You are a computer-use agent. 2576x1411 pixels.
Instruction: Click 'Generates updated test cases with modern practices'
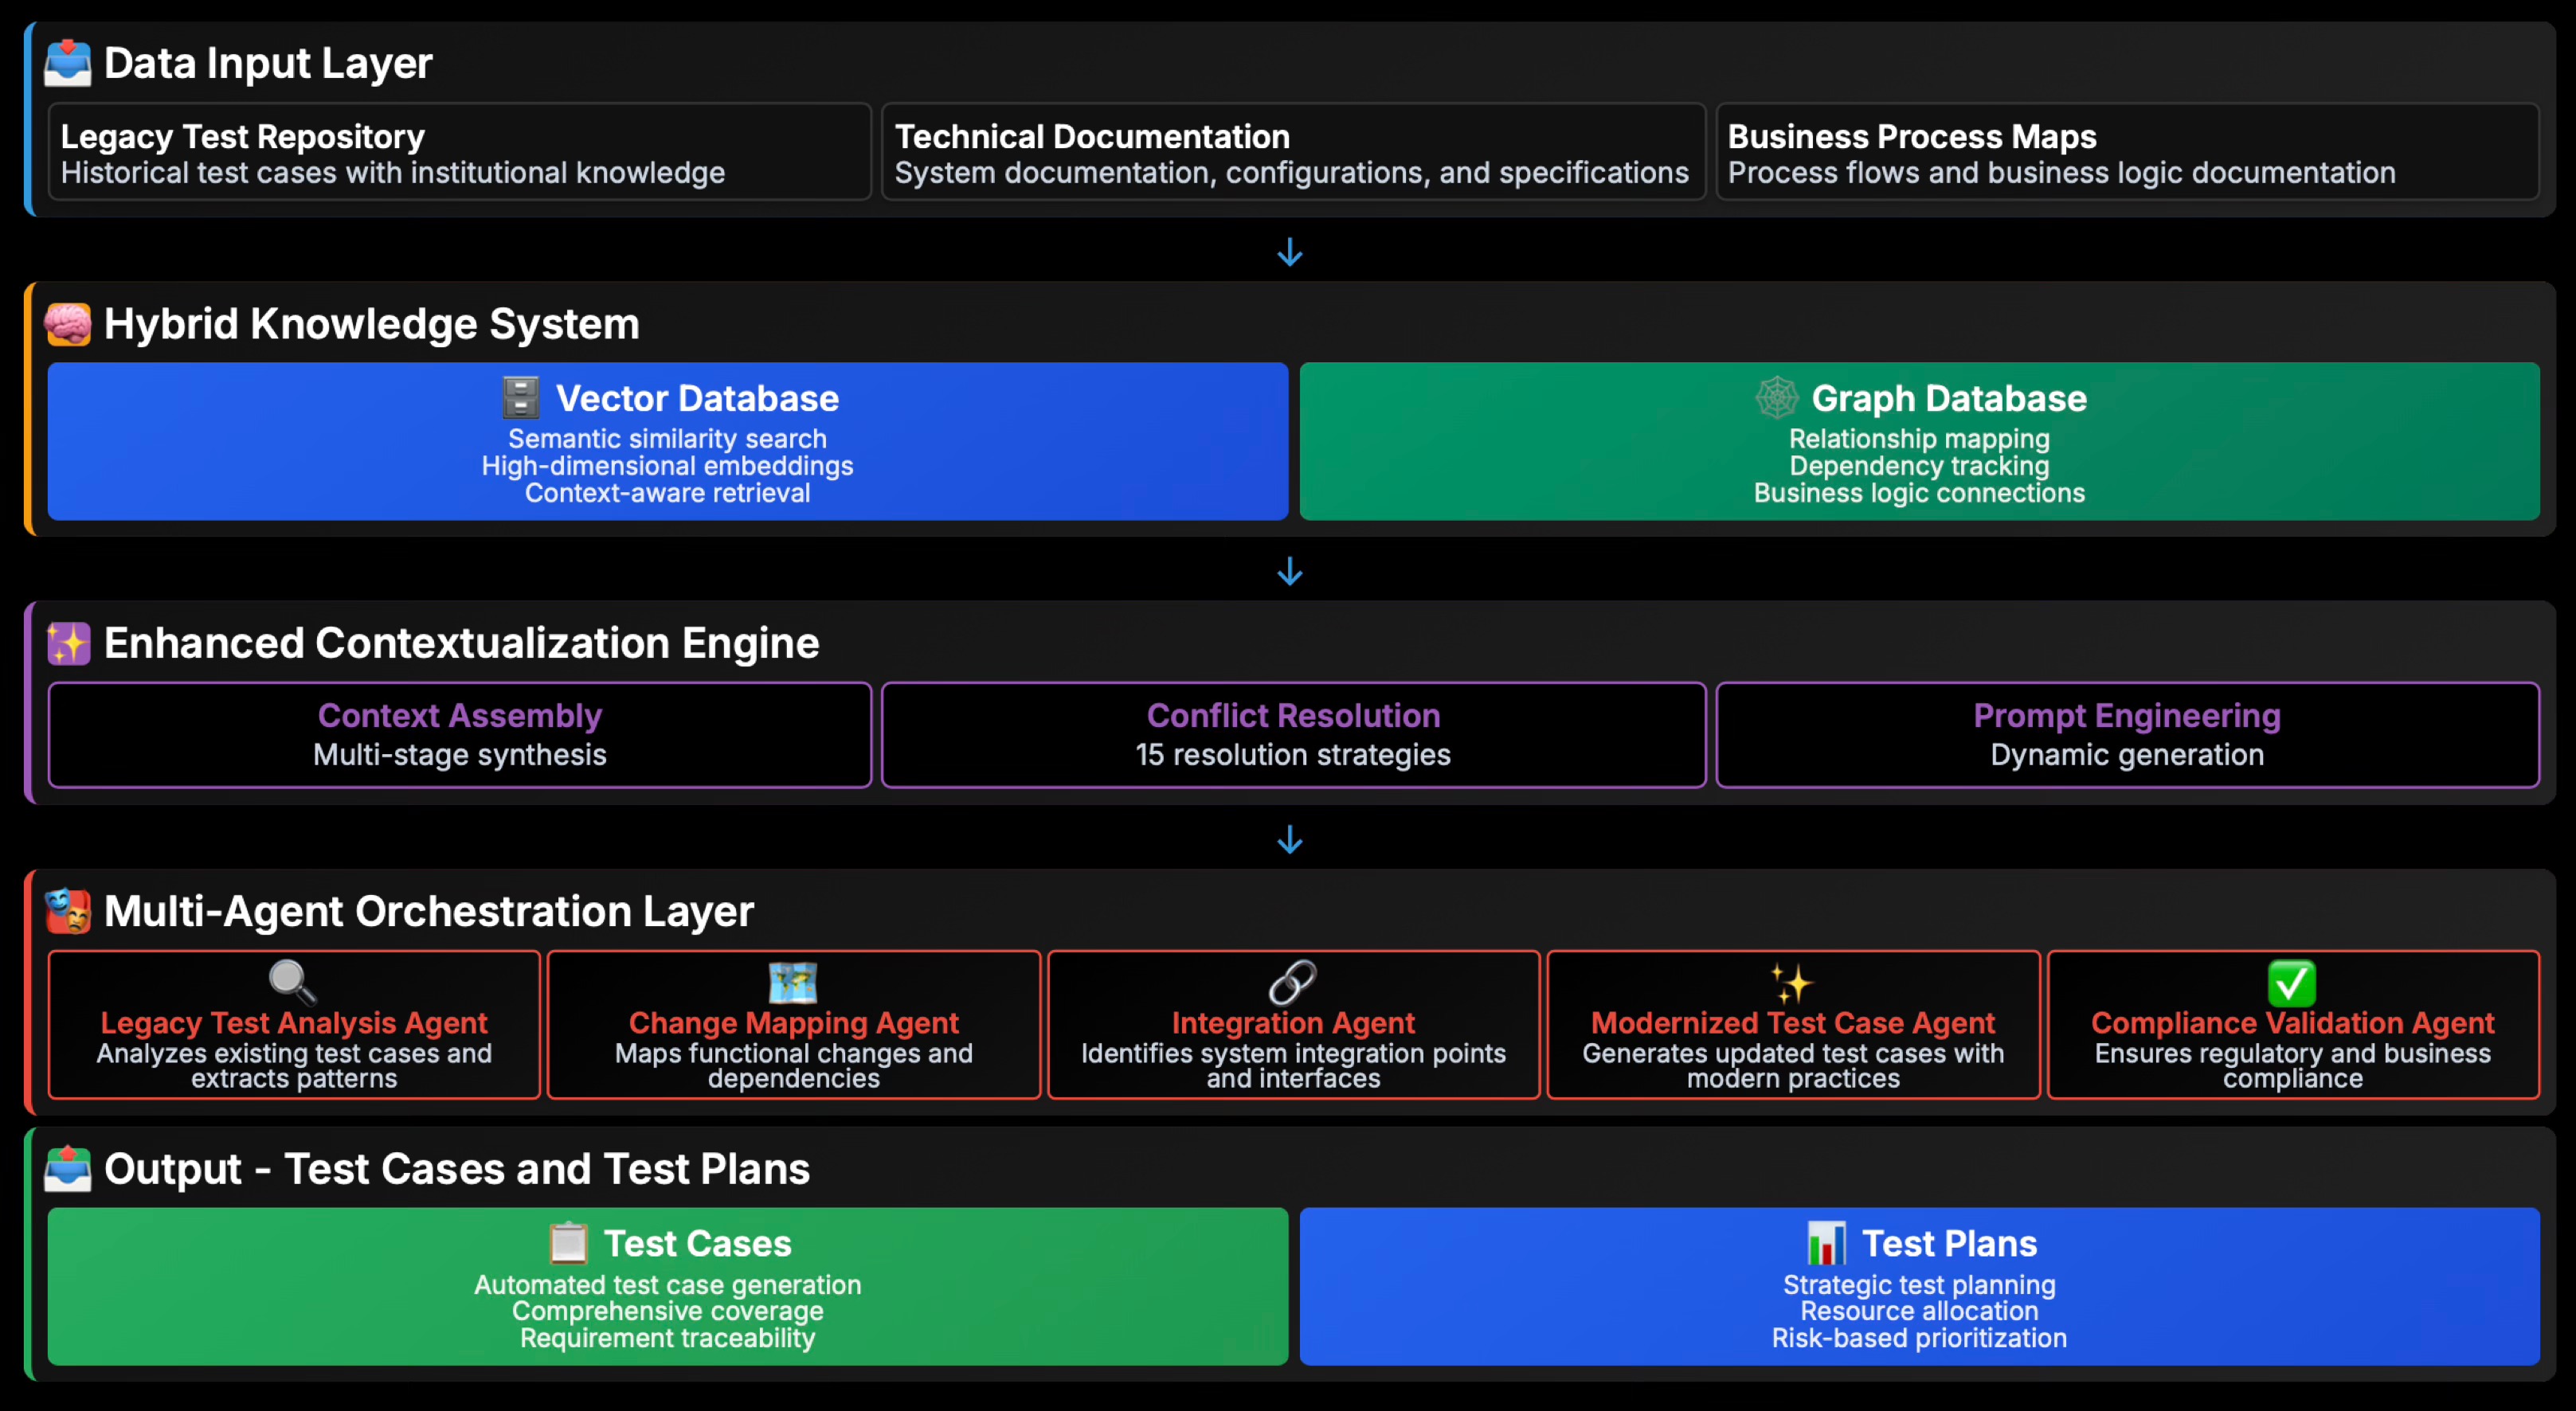1792,1066
